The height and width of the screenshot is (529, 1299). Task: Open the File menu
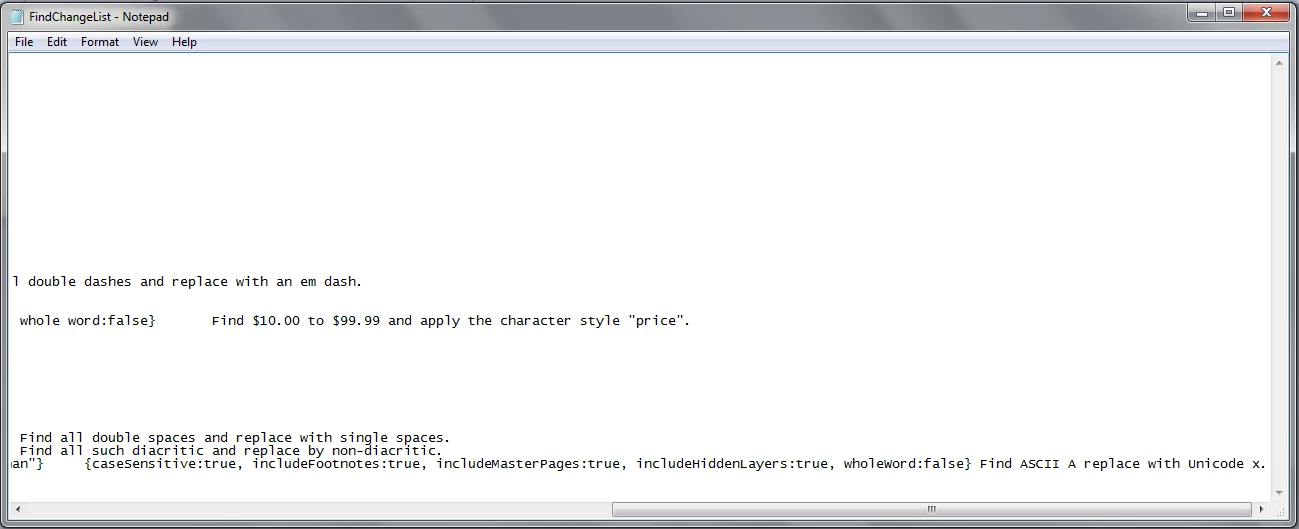pos(24,42)
